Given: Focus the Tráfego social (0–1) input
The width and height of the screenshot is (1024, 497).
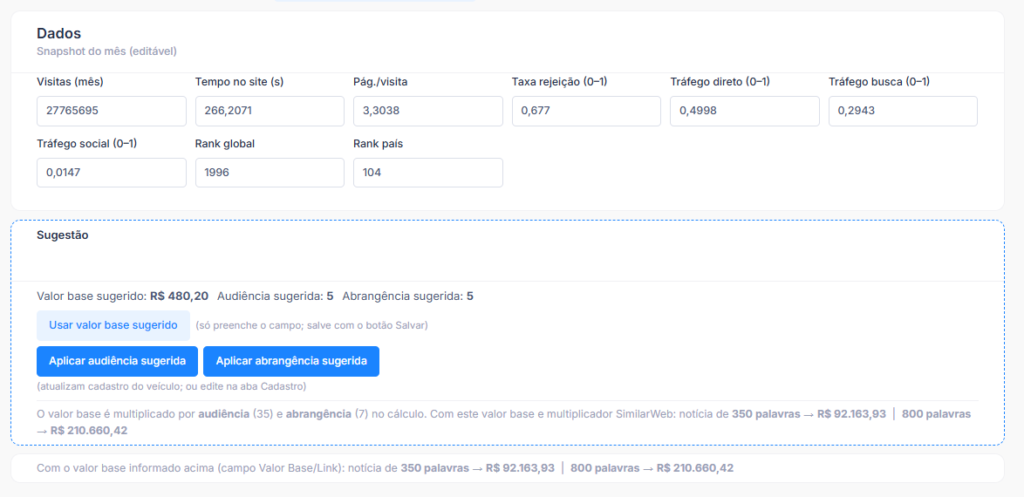Looking at the screenshot, I should click(x=111, y=172).
